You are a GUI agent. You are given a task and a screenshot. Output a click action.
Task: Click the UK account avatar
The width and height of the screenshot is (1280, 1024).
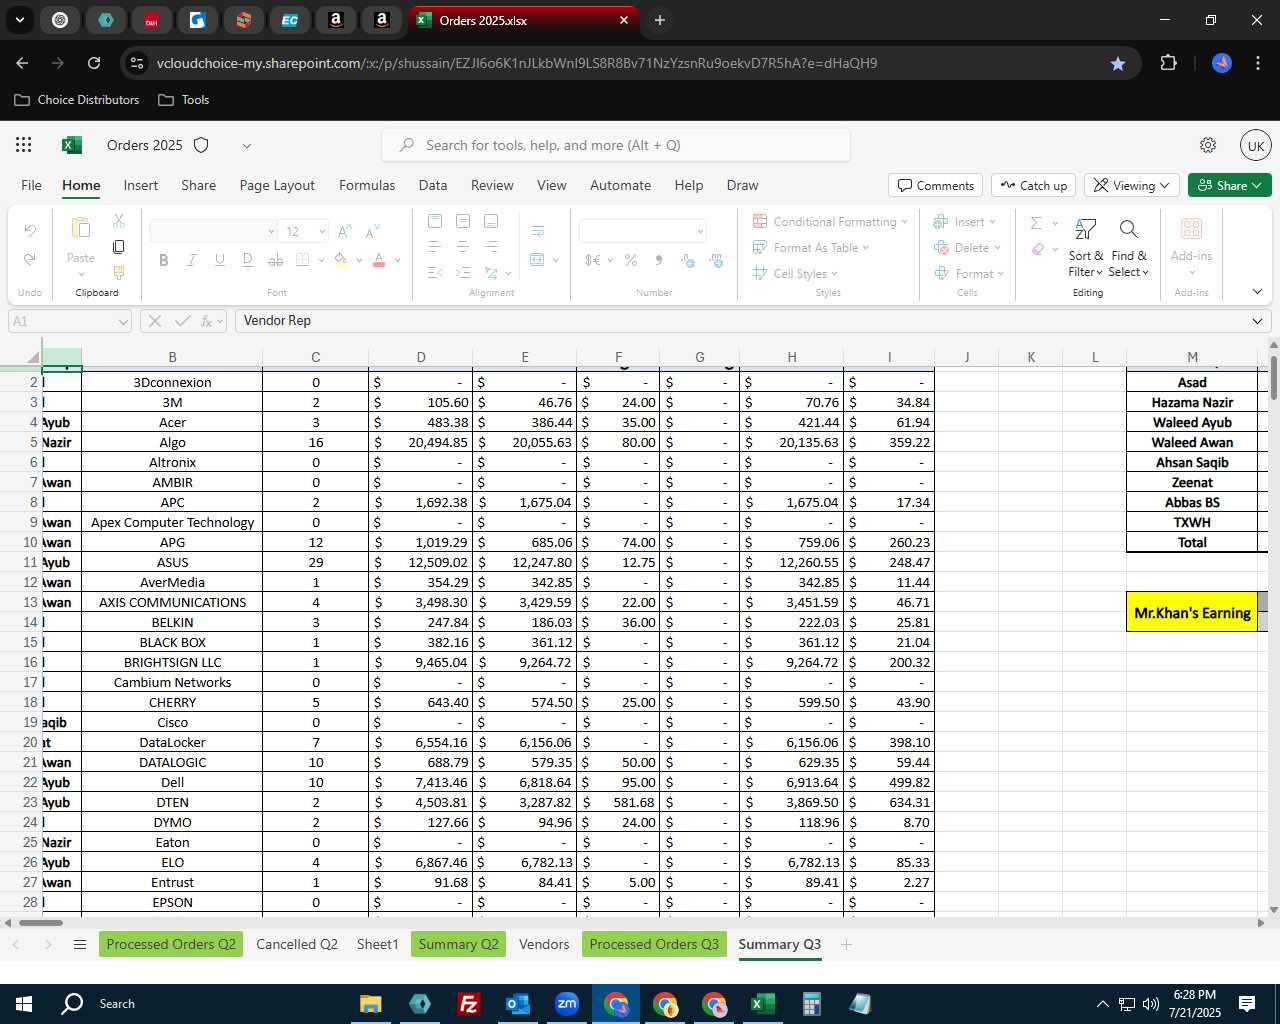1256,145
